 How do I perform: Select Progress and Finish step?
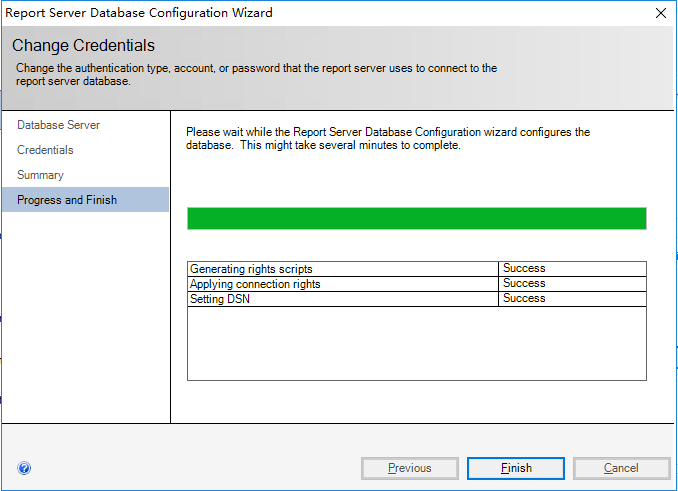pyautogui.click(x=85, y=200)
